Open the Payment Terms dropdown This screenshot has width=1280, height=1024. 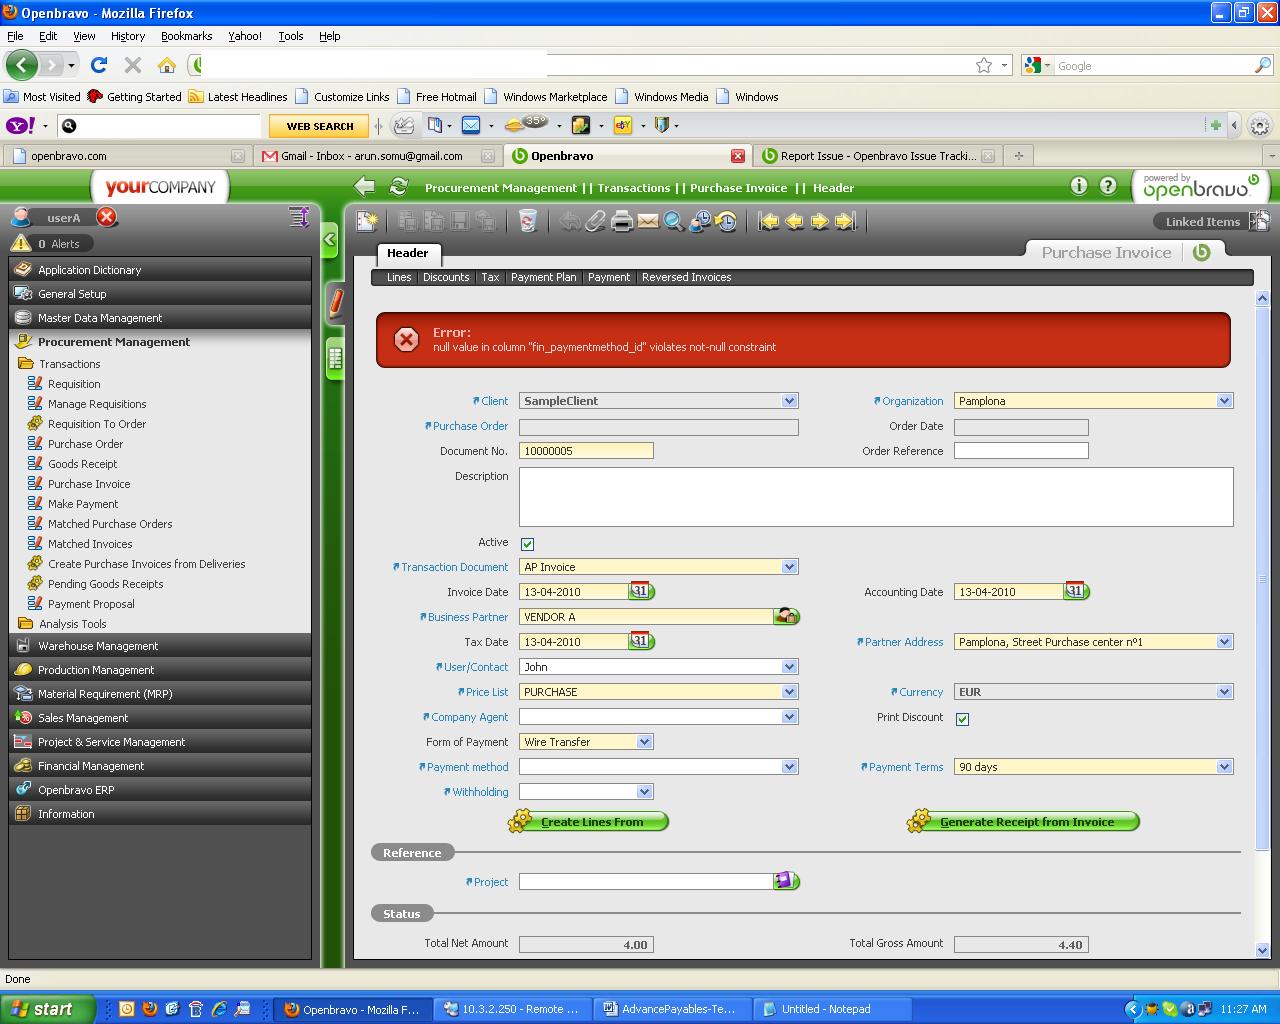tap(1224, 767)
